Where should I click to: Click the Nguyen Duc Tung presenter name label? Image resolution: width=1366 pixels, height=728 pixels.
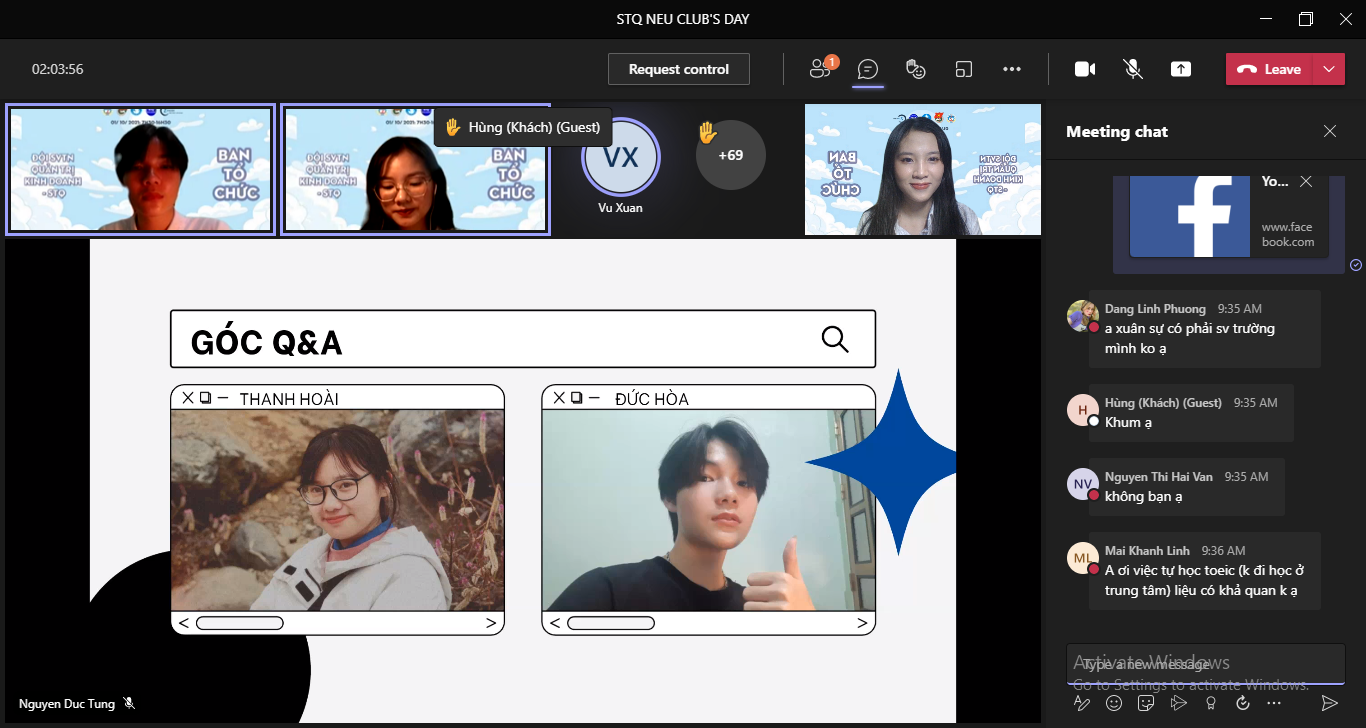point(68,704)
